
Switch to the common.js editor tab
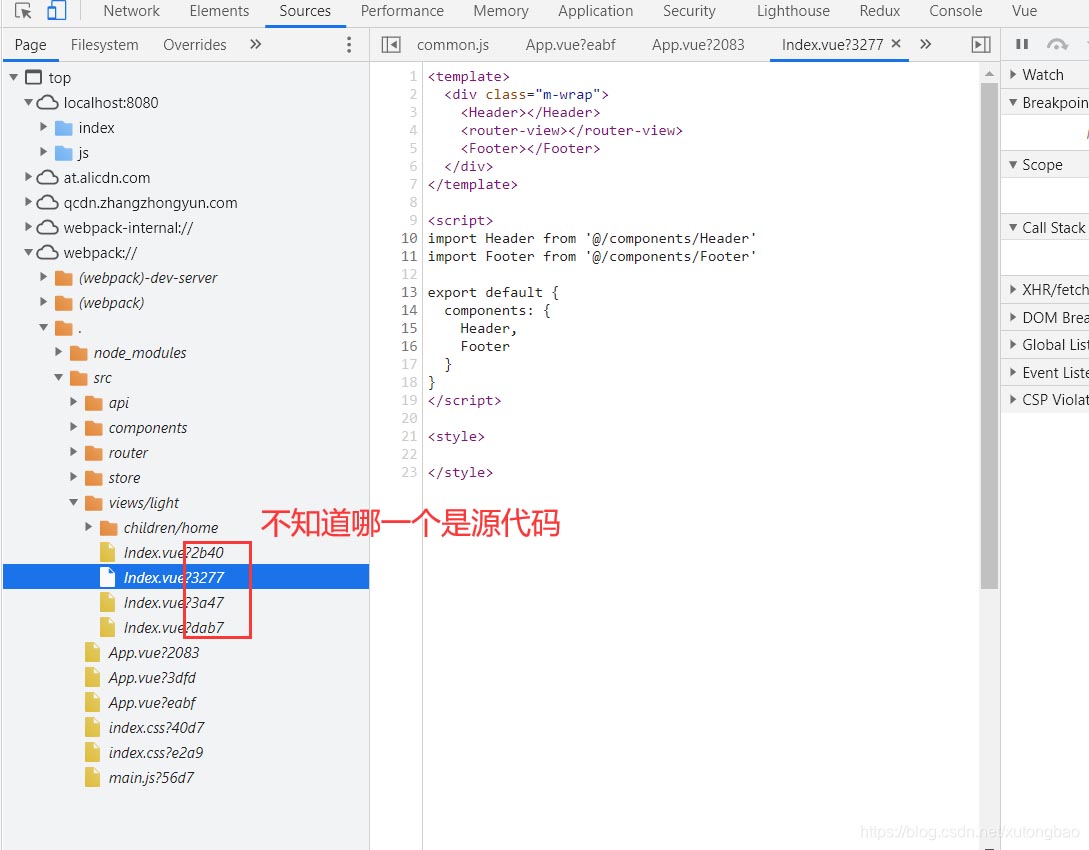pos(452,44)
